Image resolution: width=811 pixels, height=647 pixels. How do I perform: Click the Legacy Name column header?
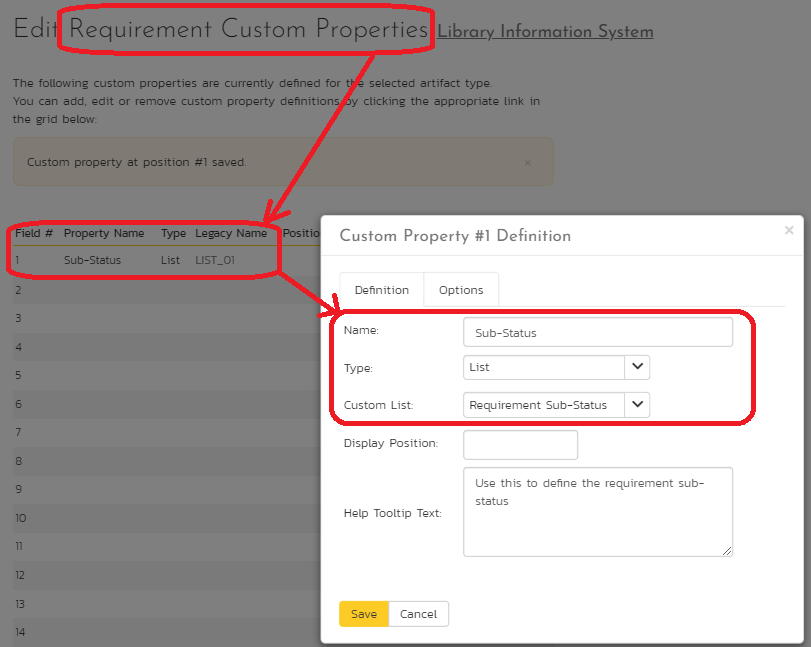(231, 233)
